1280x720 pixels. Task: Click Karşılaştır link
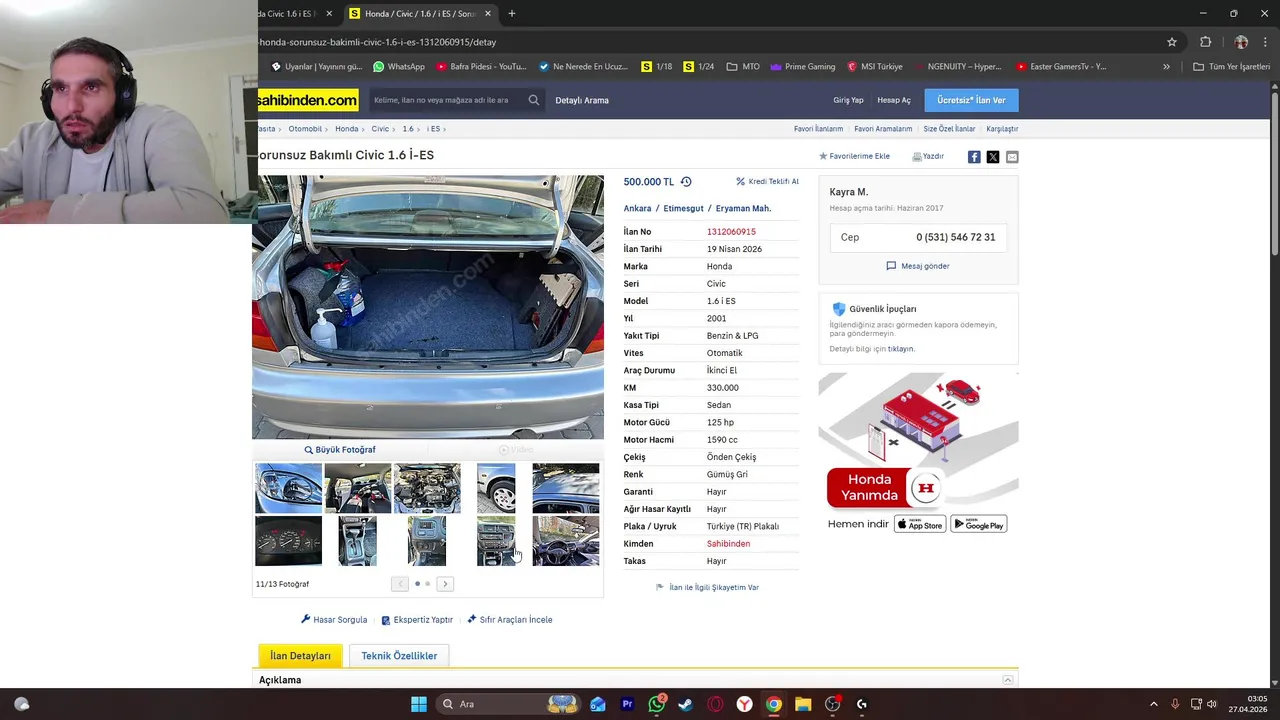pos(1002,129)
